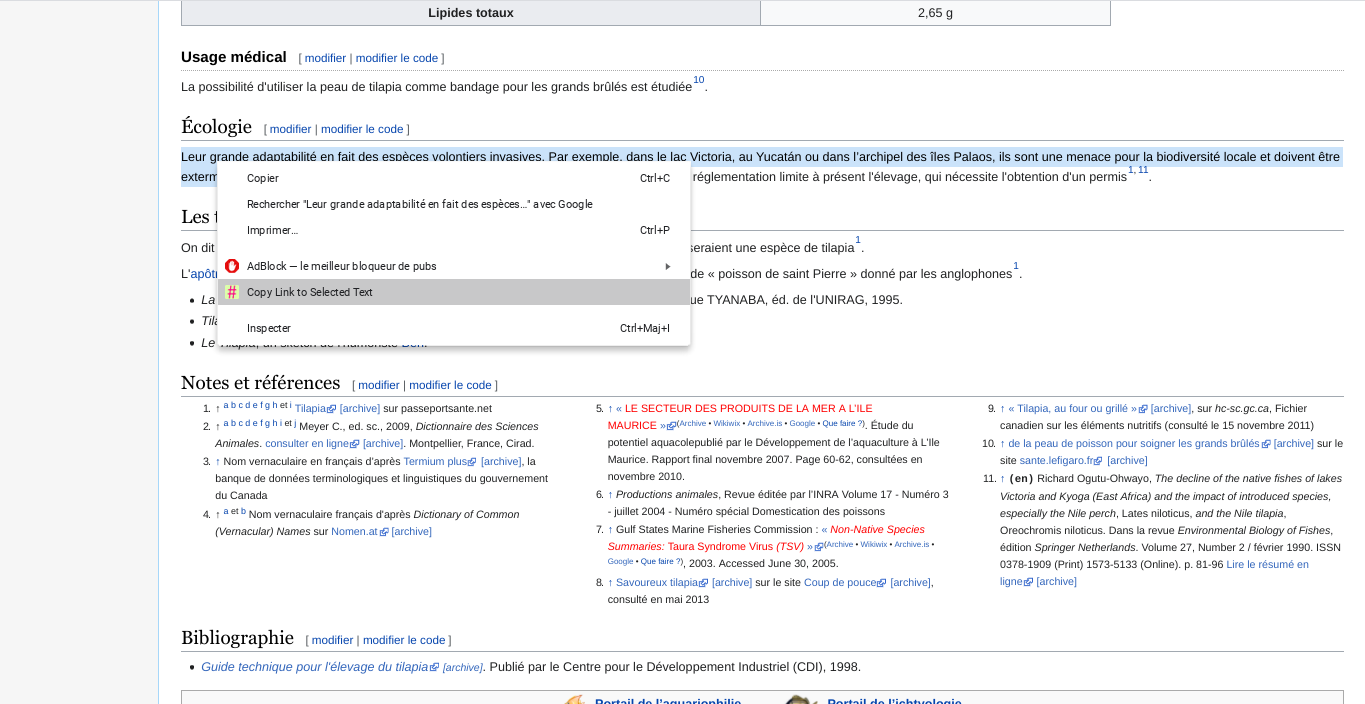Viewport: 1365px width, 704px height.
Task: Choose Imprimer… in the context menu
Action: tap(454, 230)
